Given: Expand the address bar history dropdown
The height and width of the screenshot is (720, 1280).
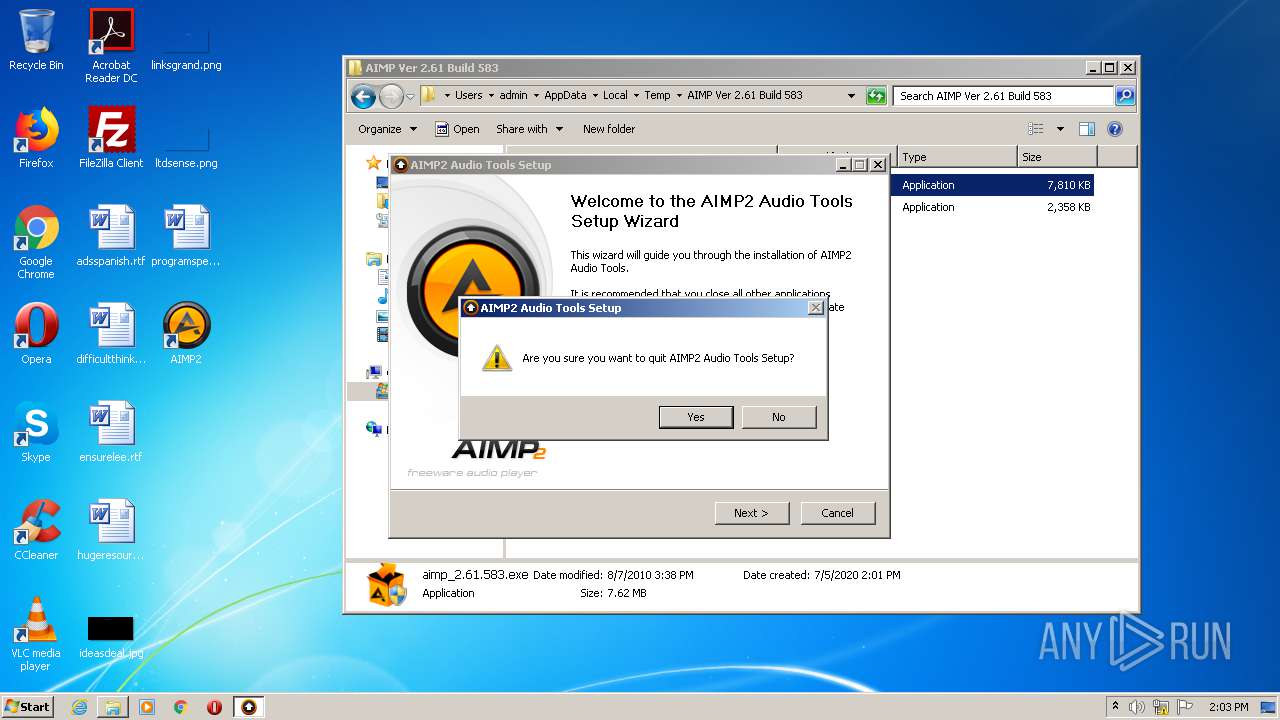Looking at the screenshot, I should [x=851, y=96].
